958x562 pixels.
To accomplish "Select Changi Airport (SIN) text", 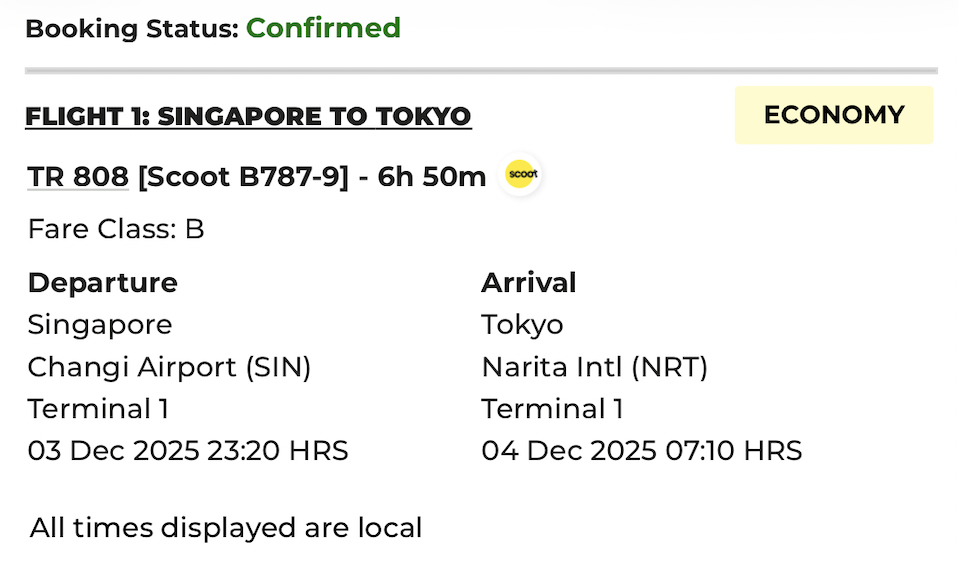I will pyautogui.click(x=170, y=367).
